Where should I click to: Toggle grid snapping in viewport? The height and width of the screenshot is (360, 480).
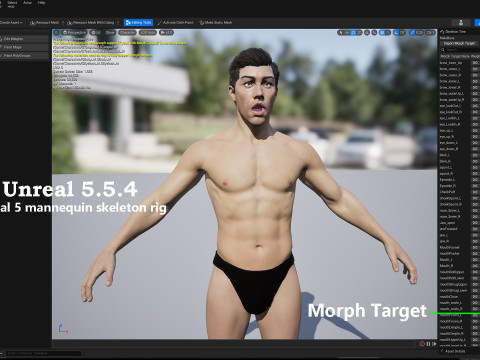382,32
